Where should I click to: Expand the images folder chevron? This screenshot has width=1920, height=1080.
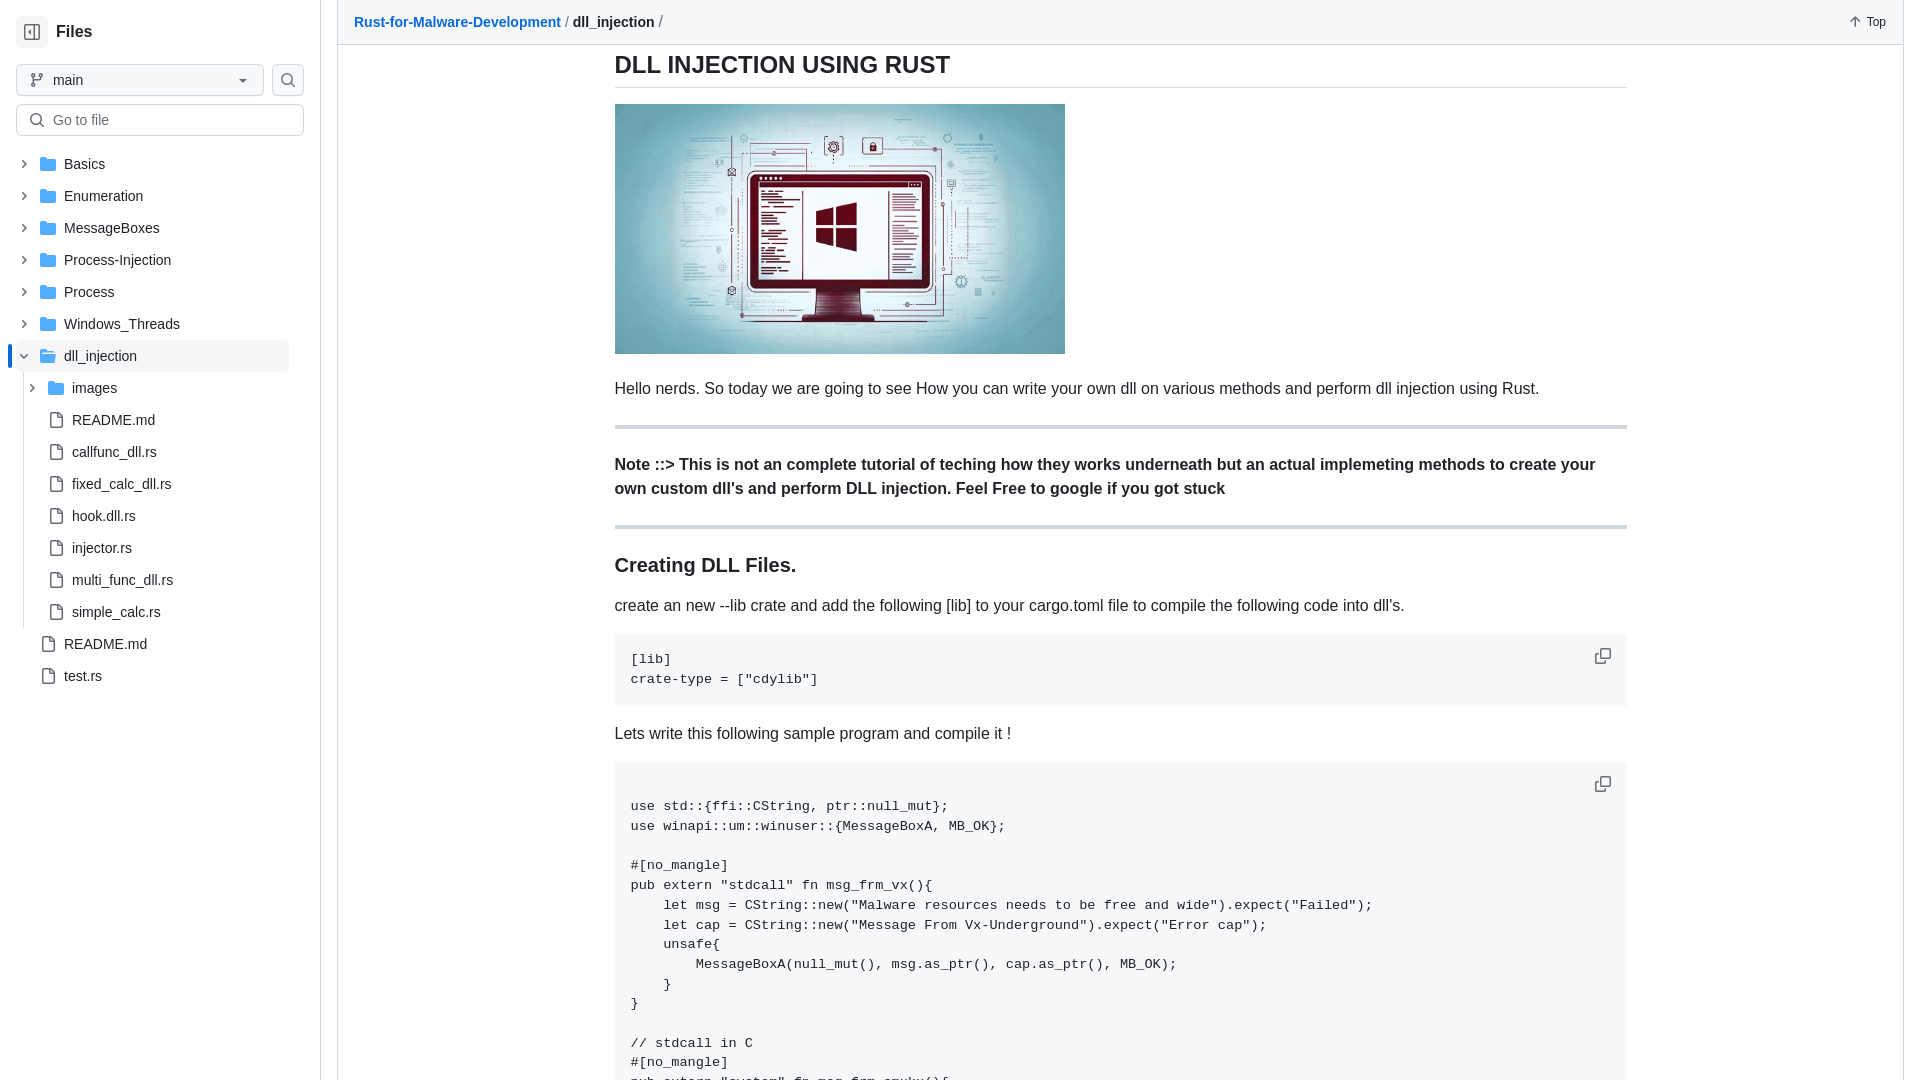(x=32, y=388)
